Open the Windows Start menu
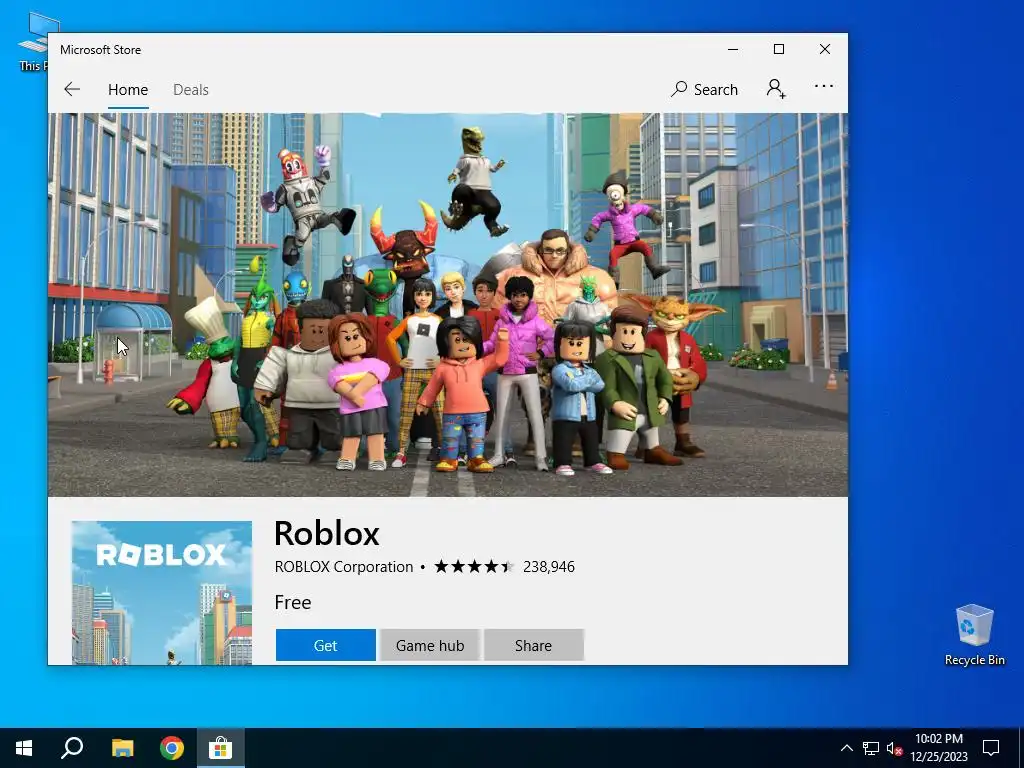 [24, 748]
